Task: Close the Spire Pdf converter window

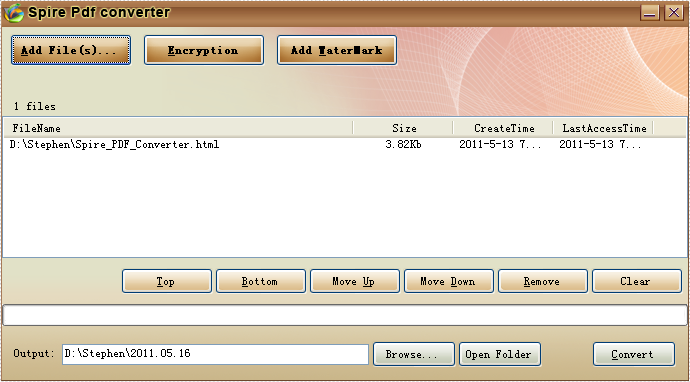Action: point(674,13)
